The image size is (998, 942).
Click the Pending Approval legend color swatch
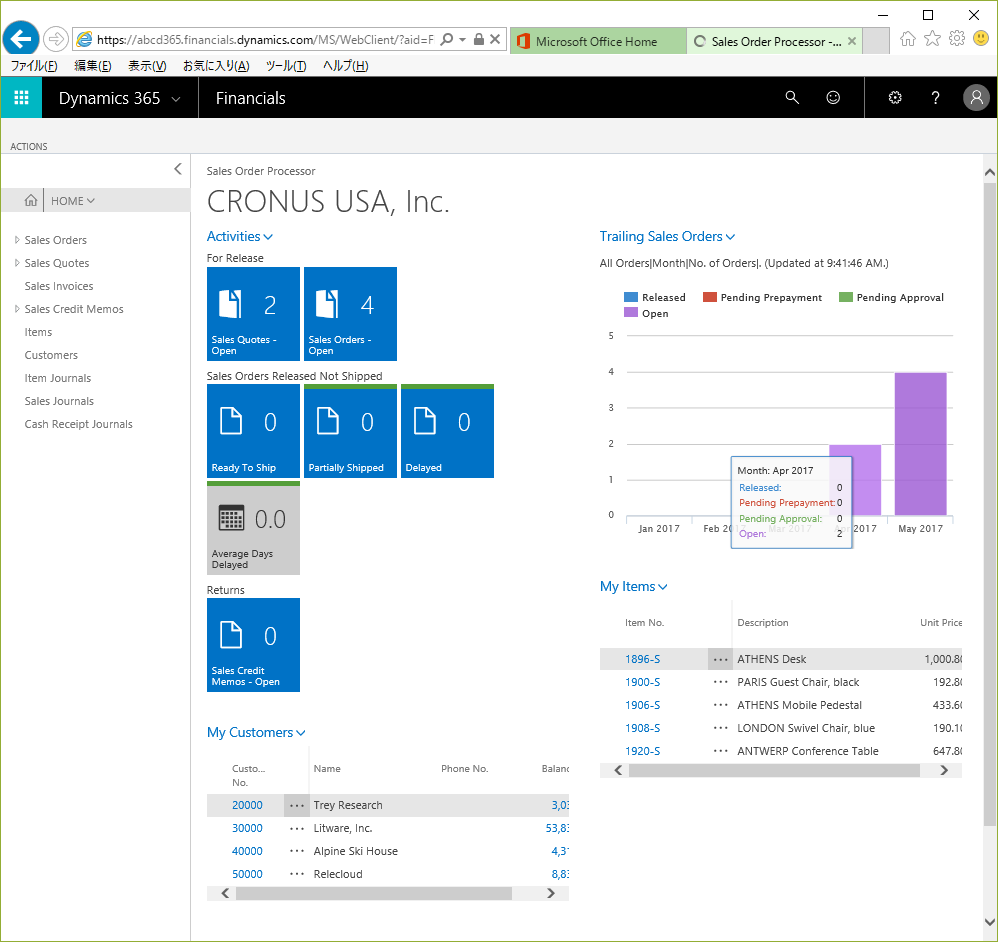tap(846, 297)
